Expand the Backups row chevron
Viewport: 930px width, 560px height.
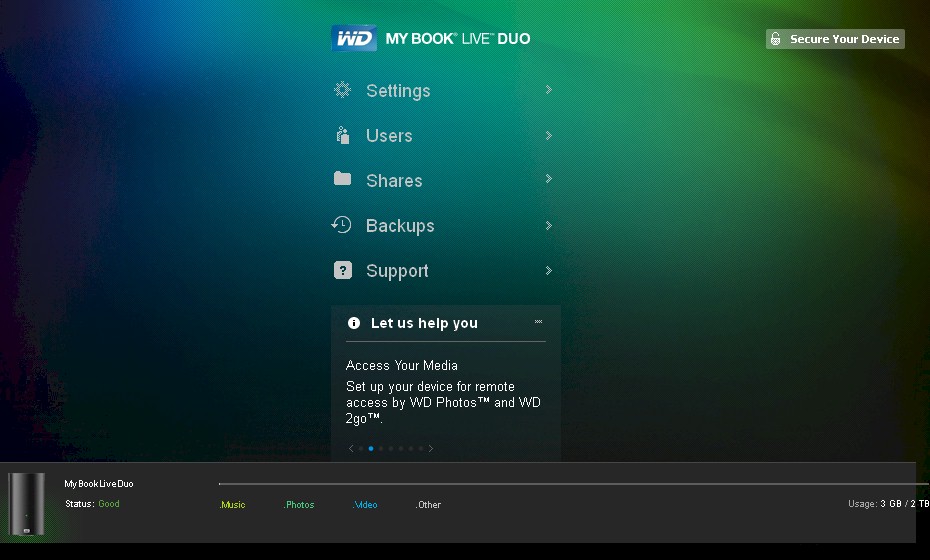(x=549, y=225)
